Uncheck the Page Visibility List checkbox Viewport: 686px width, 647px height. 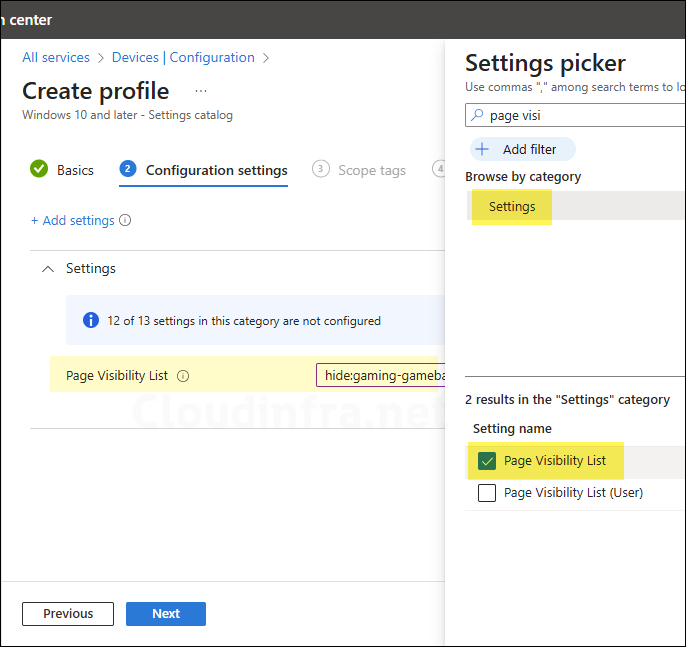(487, 461)
